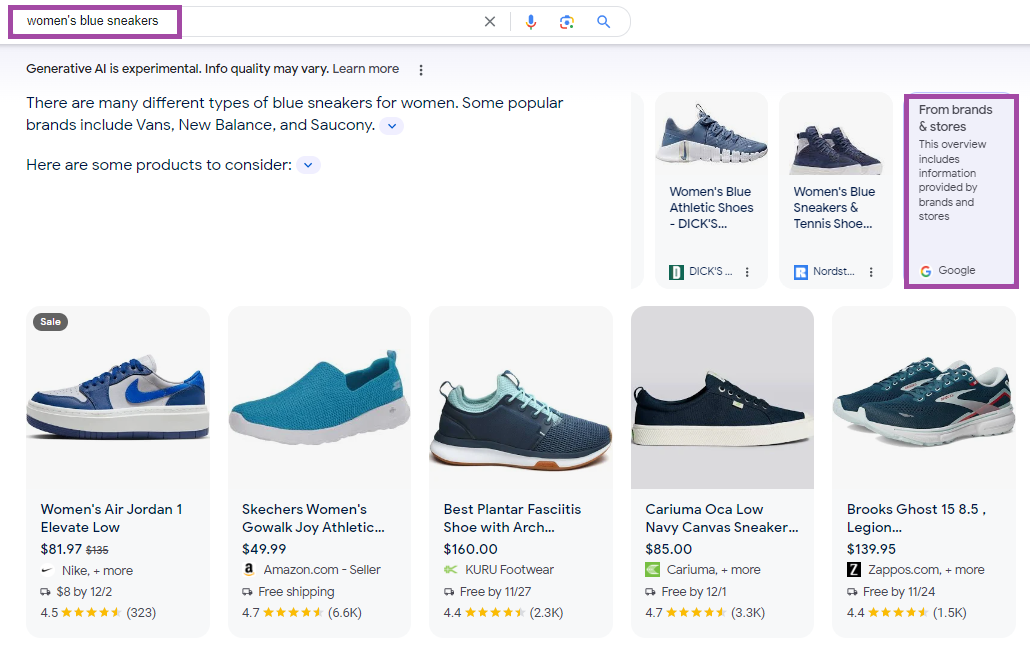Viewport: 1031px width, 653px height.
Task: View the DICK'S blue athletic shoe thumbnail
Action: pyautogui.click(x=711, y=134)
